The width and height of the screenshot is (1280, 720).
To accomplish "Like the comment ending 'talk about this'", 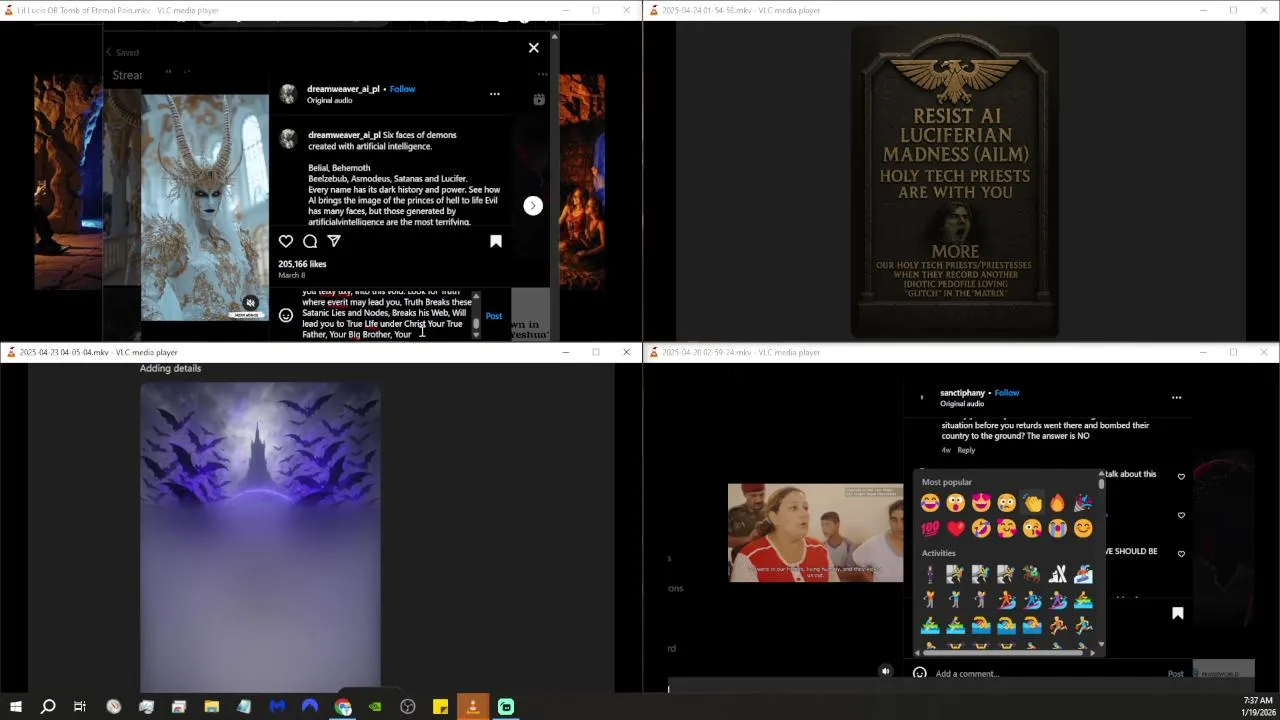I will point(1181,477).
